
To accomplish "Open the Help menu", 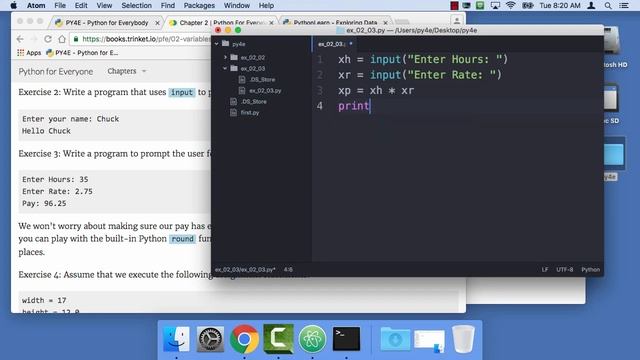I will click(x=266, y=5).
